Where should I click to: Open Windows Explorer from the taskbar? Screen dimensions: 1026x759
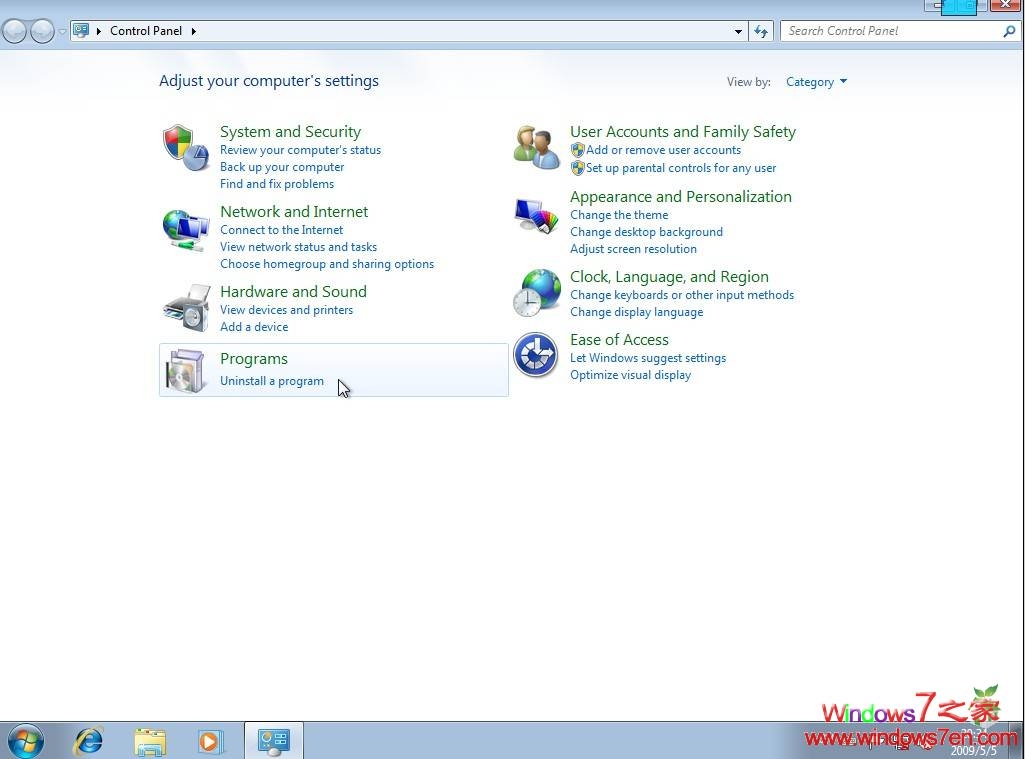point(149,741)
